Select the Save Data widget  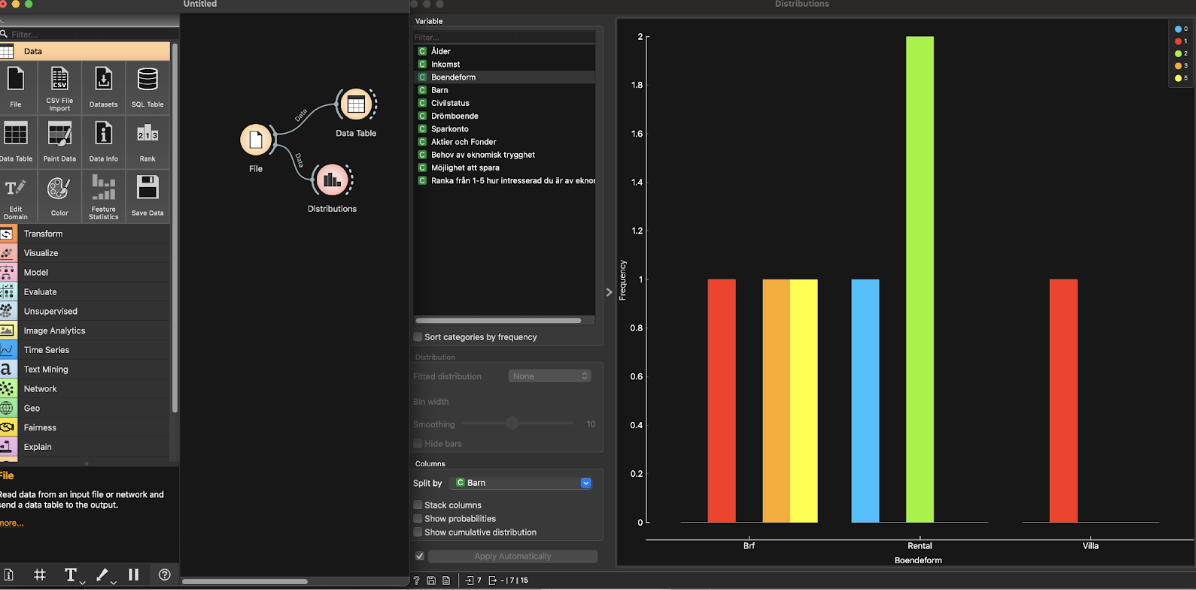[x=148, y=195]
